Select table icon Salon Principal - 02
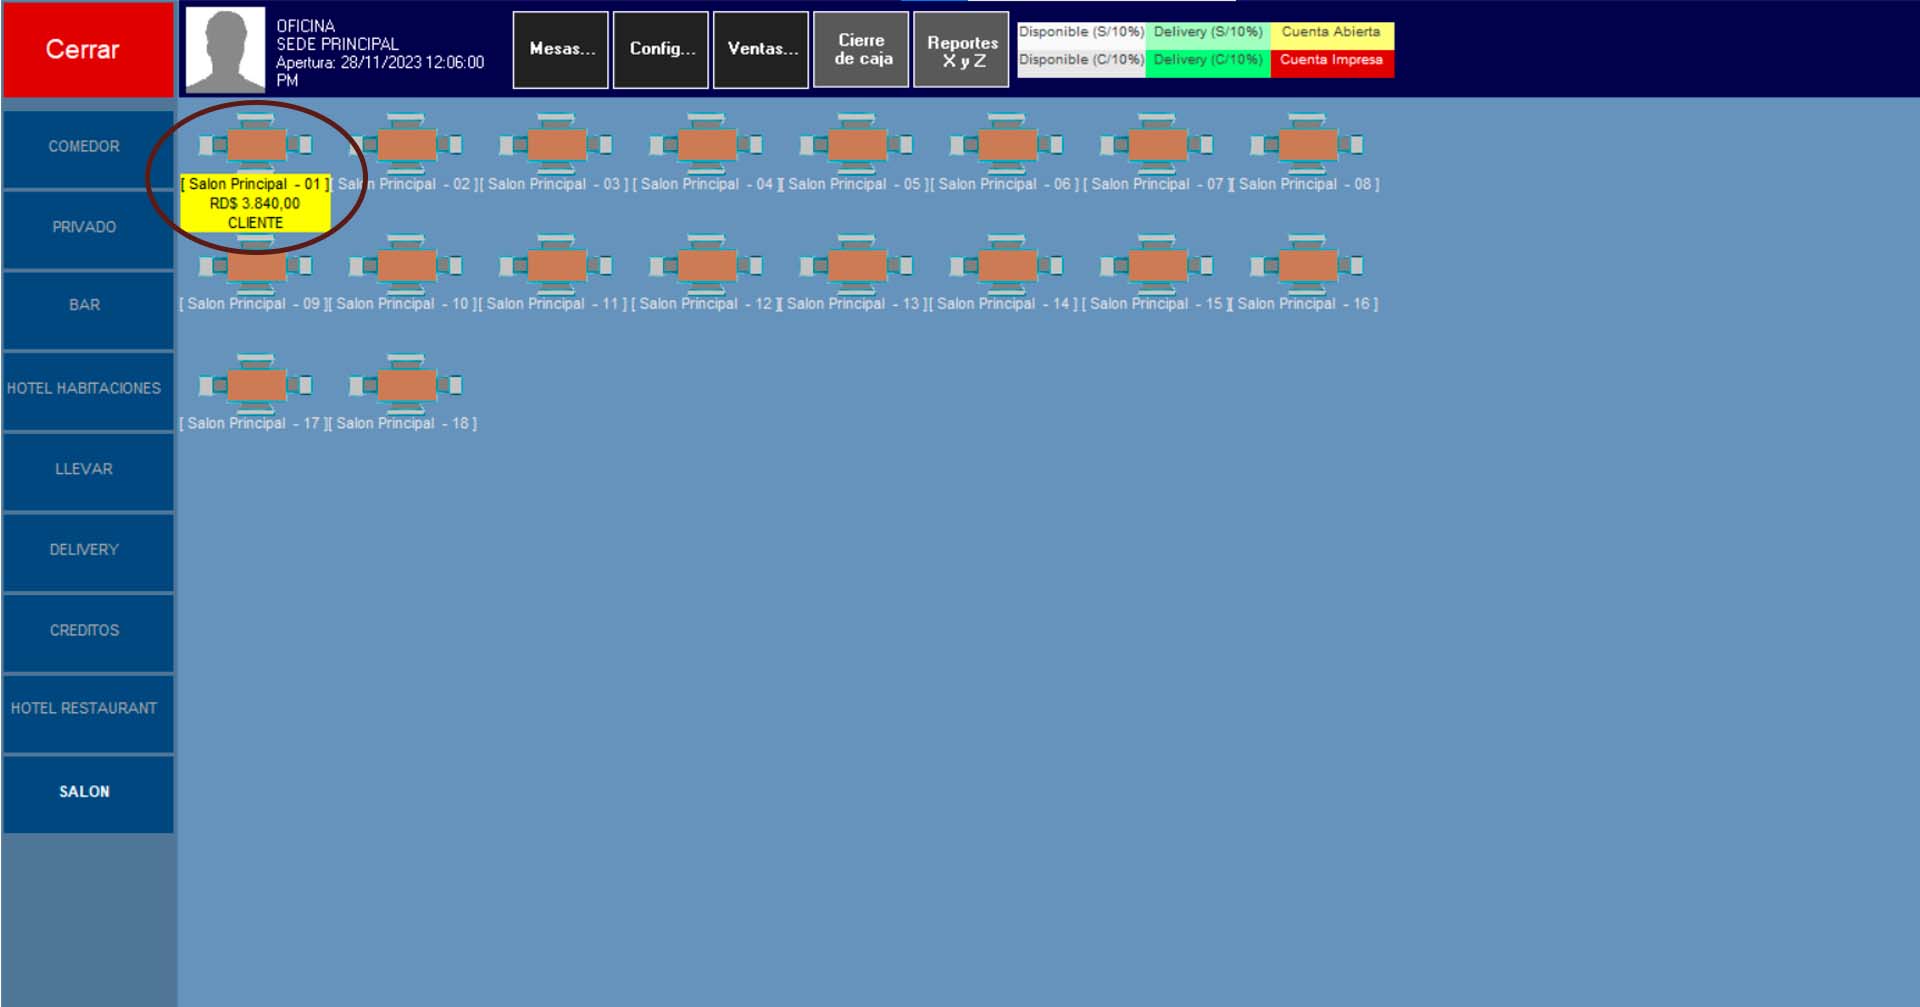 click(406, 145)
